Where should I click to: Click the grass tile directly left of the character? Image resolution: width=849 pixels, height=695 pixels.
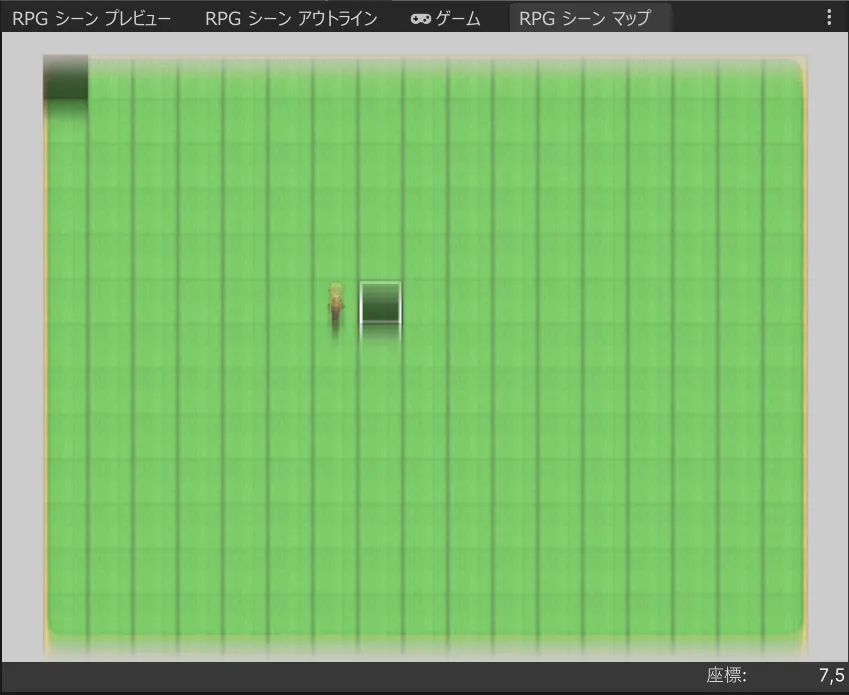point(291,303)
